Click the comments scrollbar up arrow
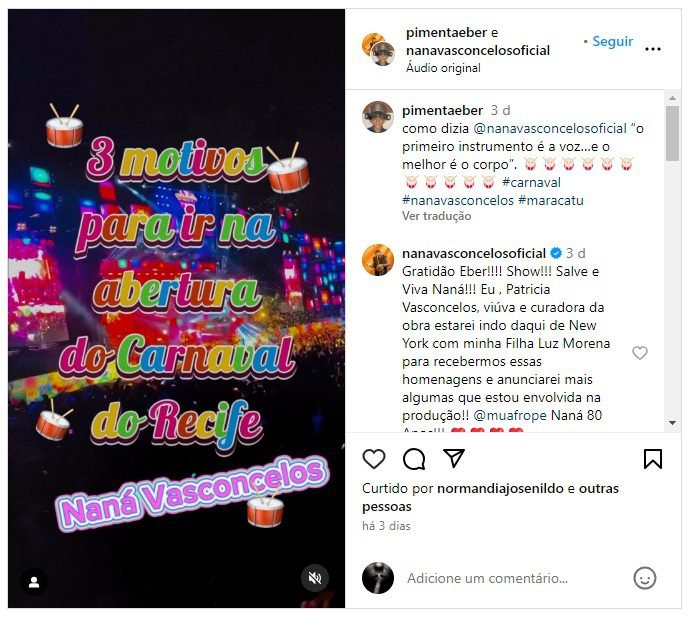692x618 pixels. pyautogui.click(x=673, y=98)
